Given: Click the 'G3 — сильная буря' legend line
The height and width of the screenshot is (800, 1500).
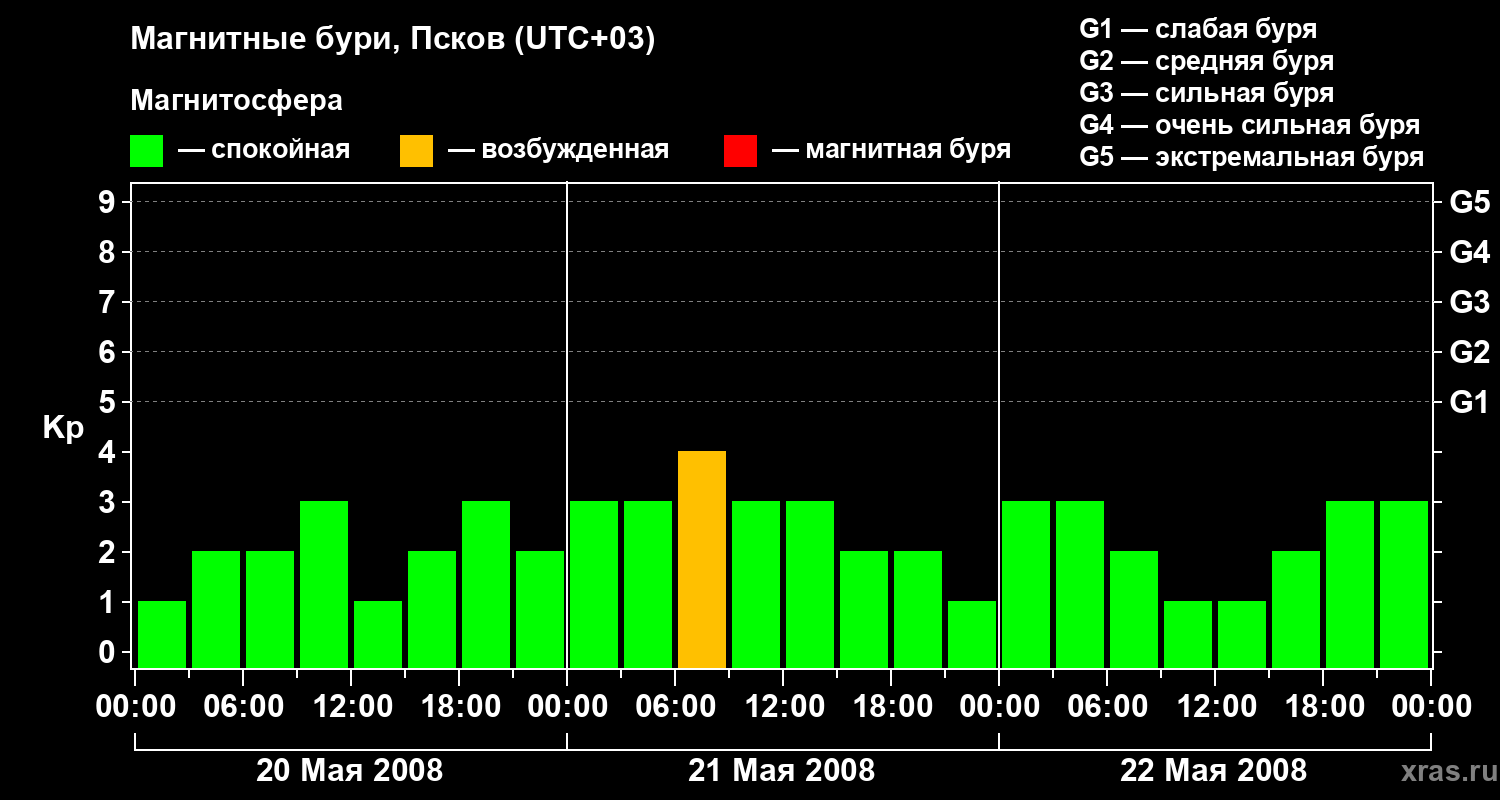Looking at the screenshot, I should pos(1206,93).
